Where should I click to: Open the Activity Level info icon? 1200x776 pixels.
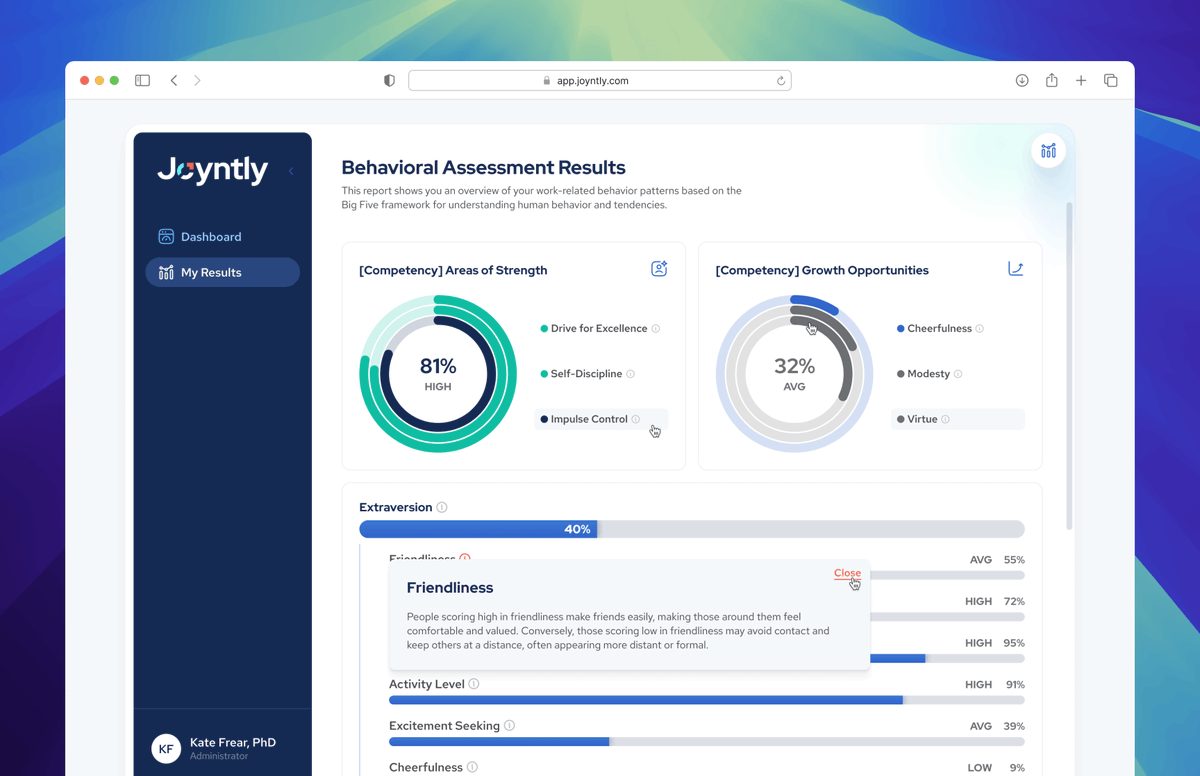pos(474,685)
